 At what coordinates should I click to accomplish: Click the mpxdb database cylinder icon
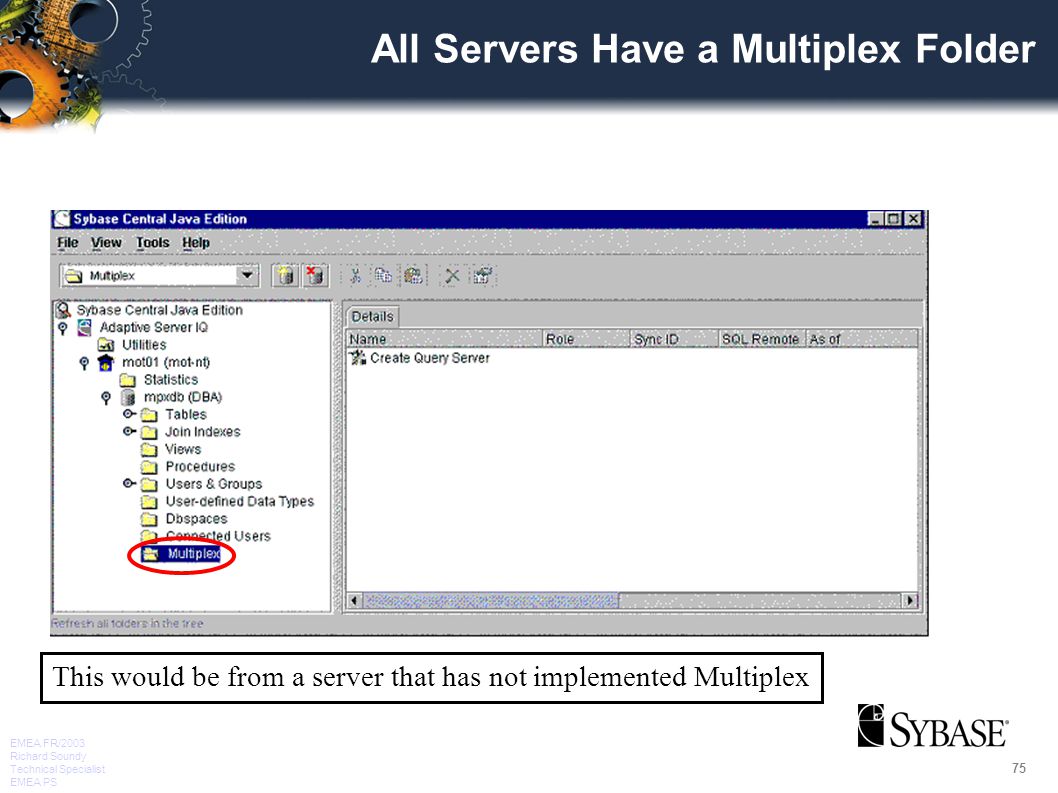(x=128, y=398)
